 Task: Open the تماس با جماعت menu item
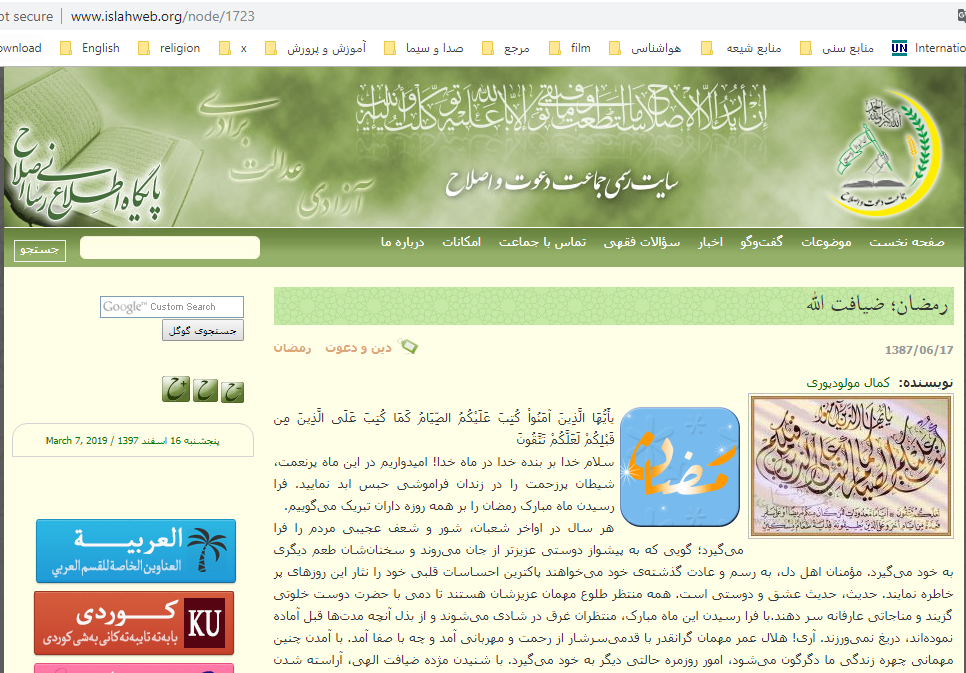tap(542, 242)
